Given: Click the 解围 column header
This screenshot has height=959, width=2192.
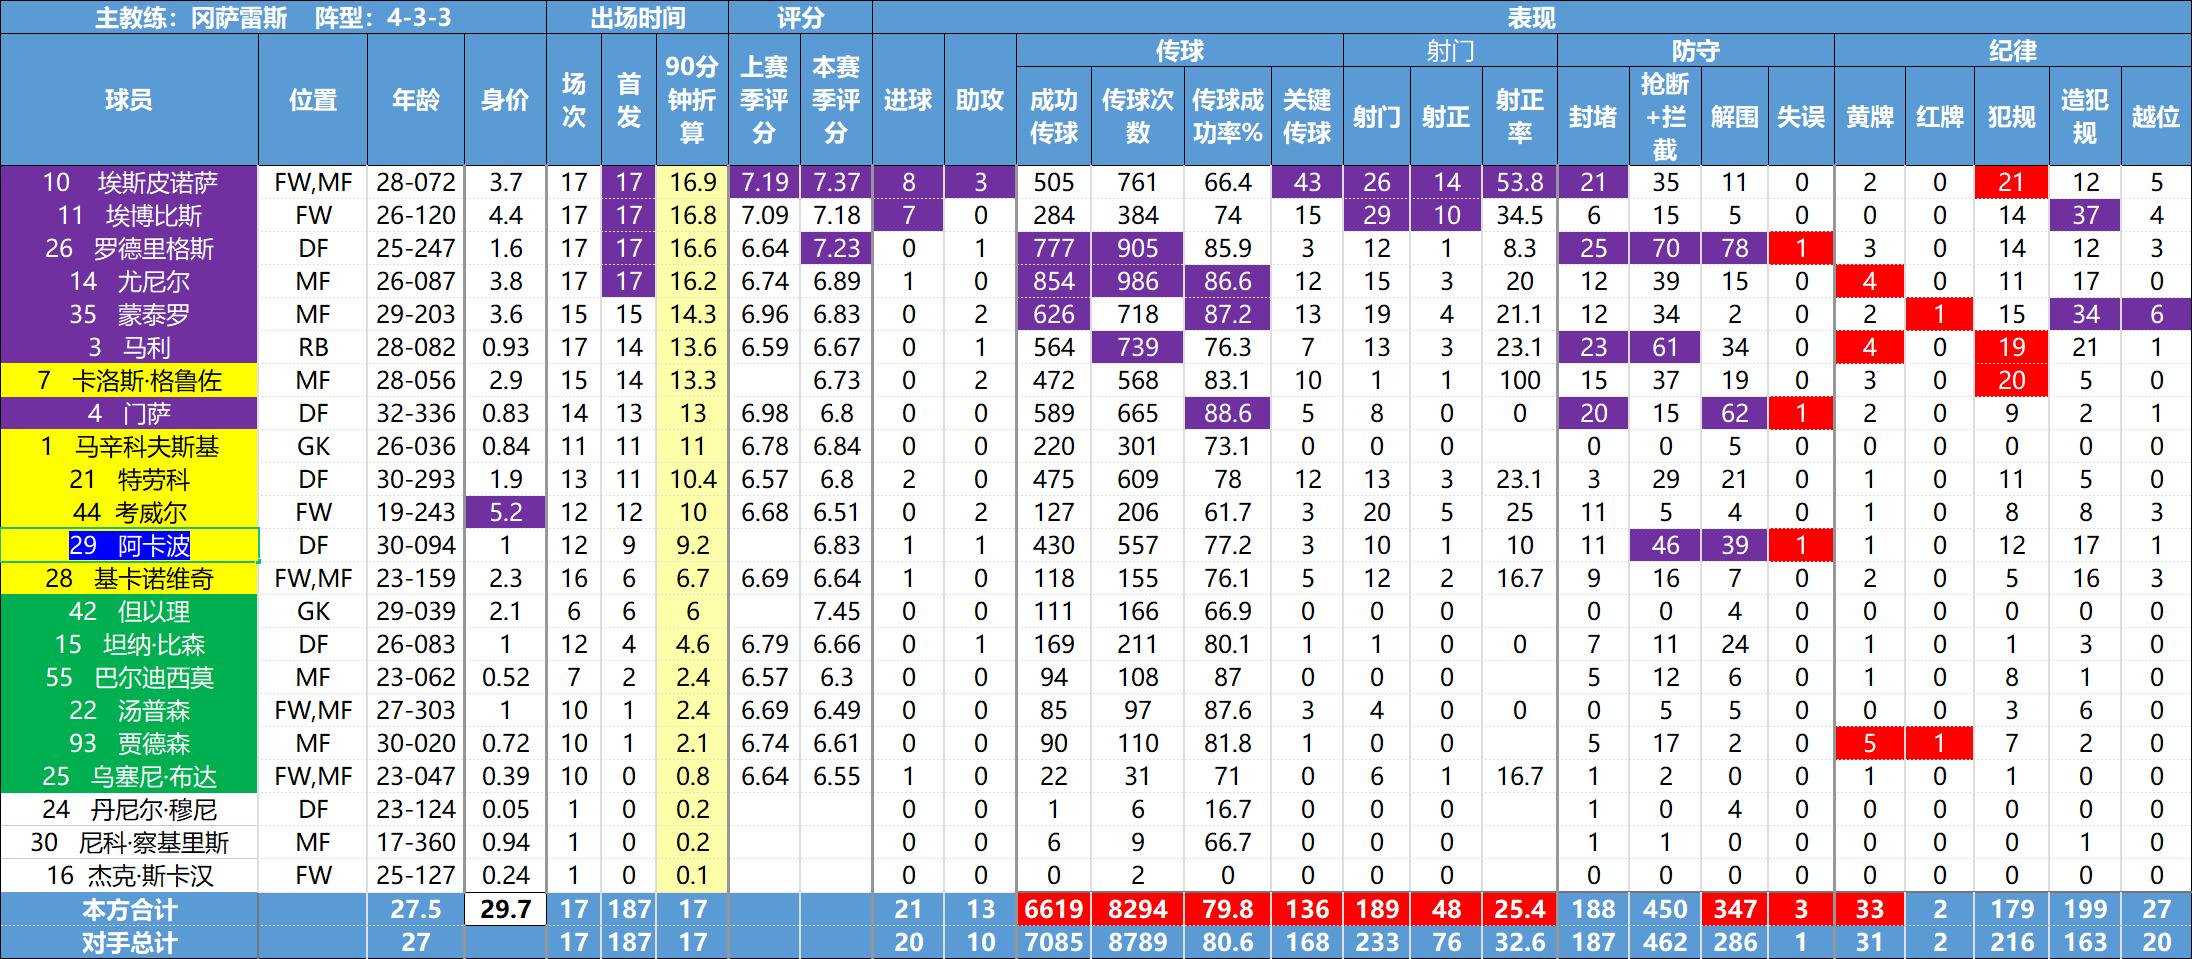Looking at the screenshot, I should click(x=1734, y=117).
